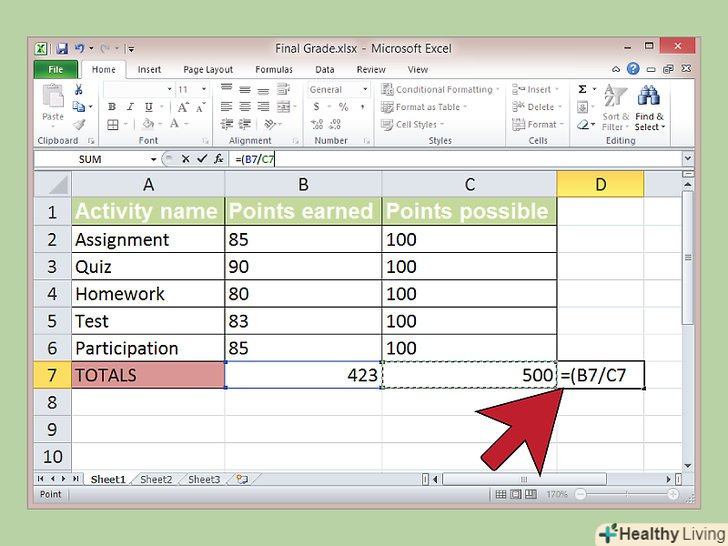Open the green File button

coord(55,70)
